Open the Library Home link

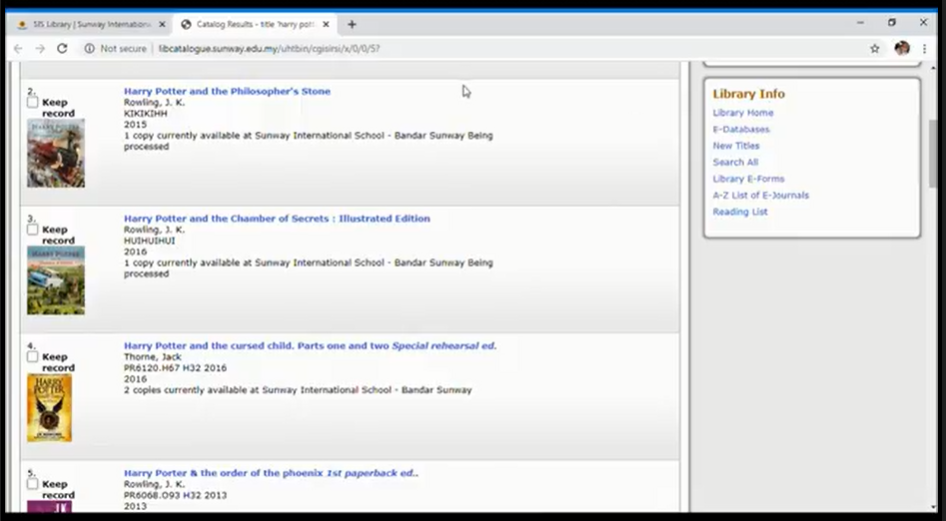(743, 113)
